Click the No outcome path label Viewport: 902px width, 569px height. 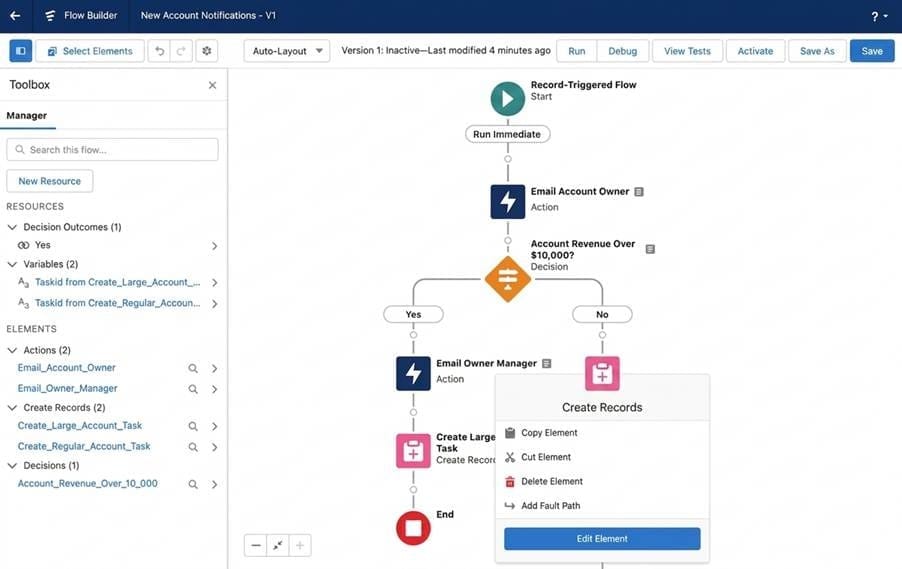coord(602,314)
